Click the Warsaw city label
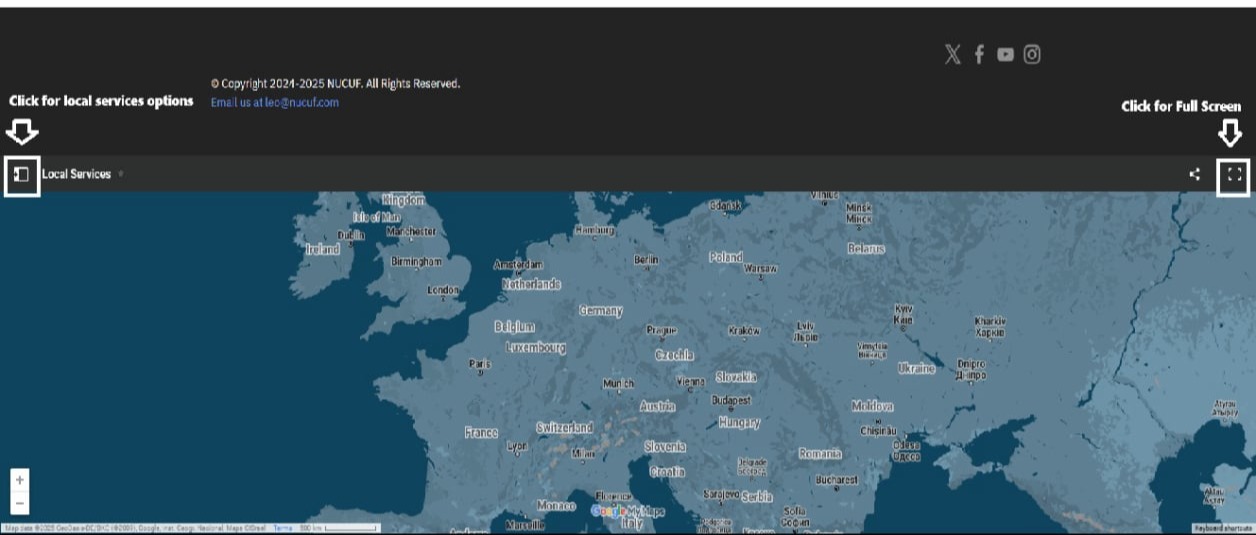Image resolution: width=1256 pixels, height=535 pixels. coord(761,269)
